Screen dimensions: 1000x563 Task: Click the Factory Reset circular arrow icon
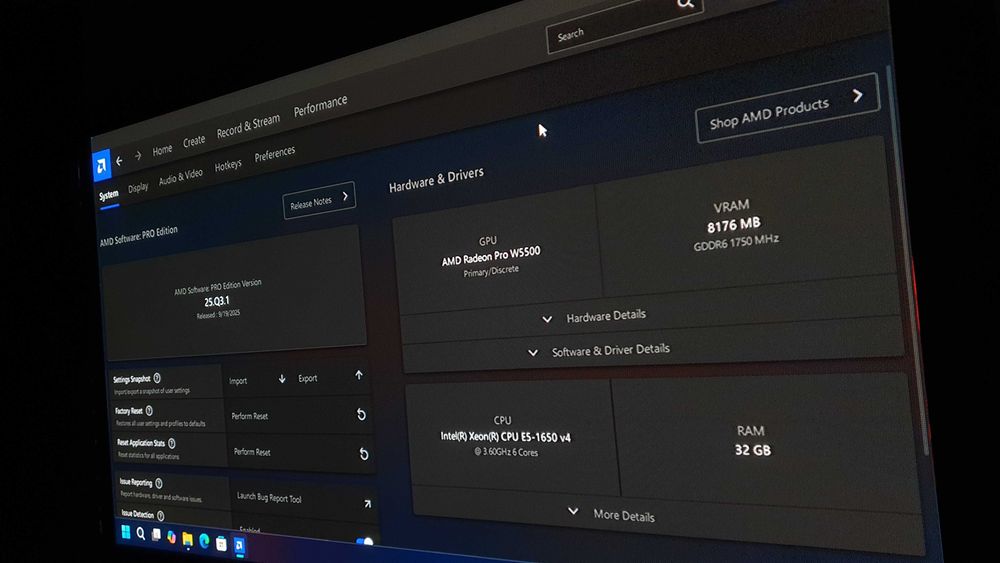pyautogui.click(x=361, y=414)
